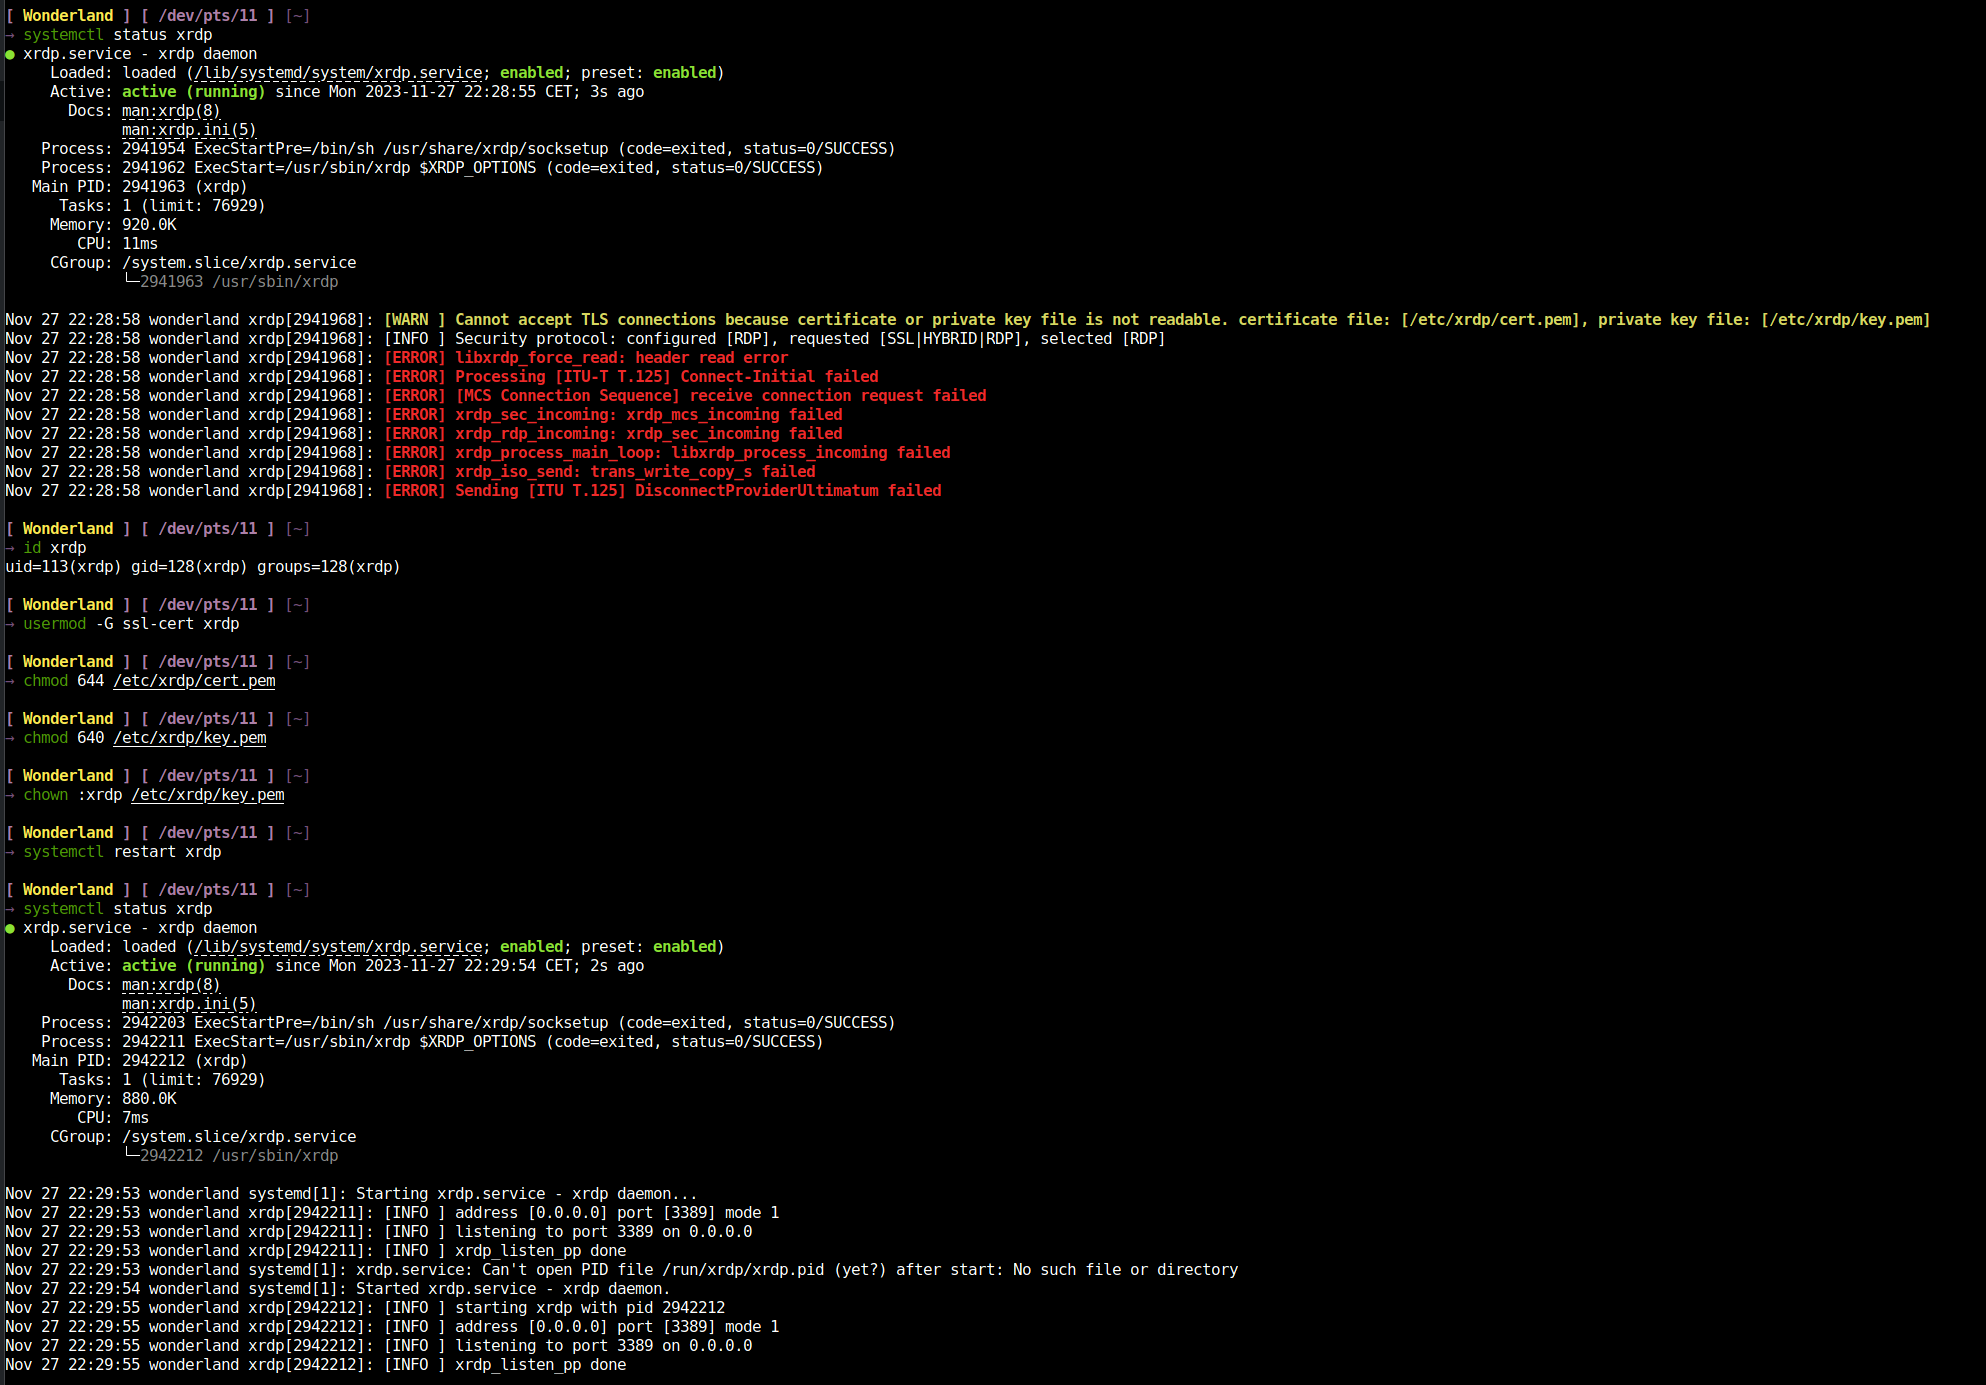
Task: Click the 'systemctl restart xrdp' command
Action: [122, 852]
